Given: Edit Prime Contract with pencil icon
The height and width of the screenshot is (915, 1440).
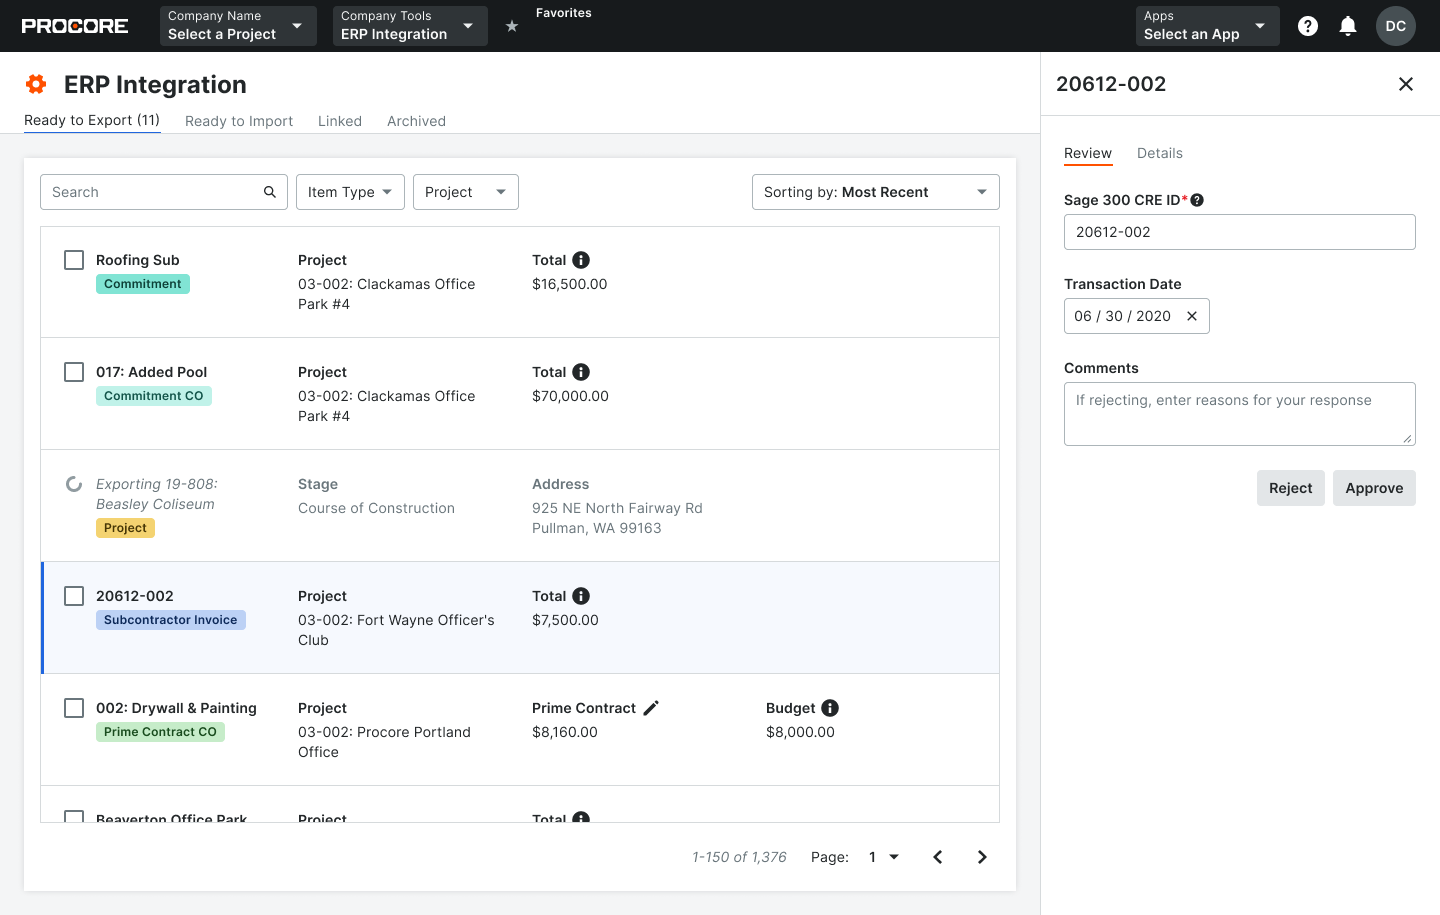Looking at the screenshot, I should (x=651, y=708).
